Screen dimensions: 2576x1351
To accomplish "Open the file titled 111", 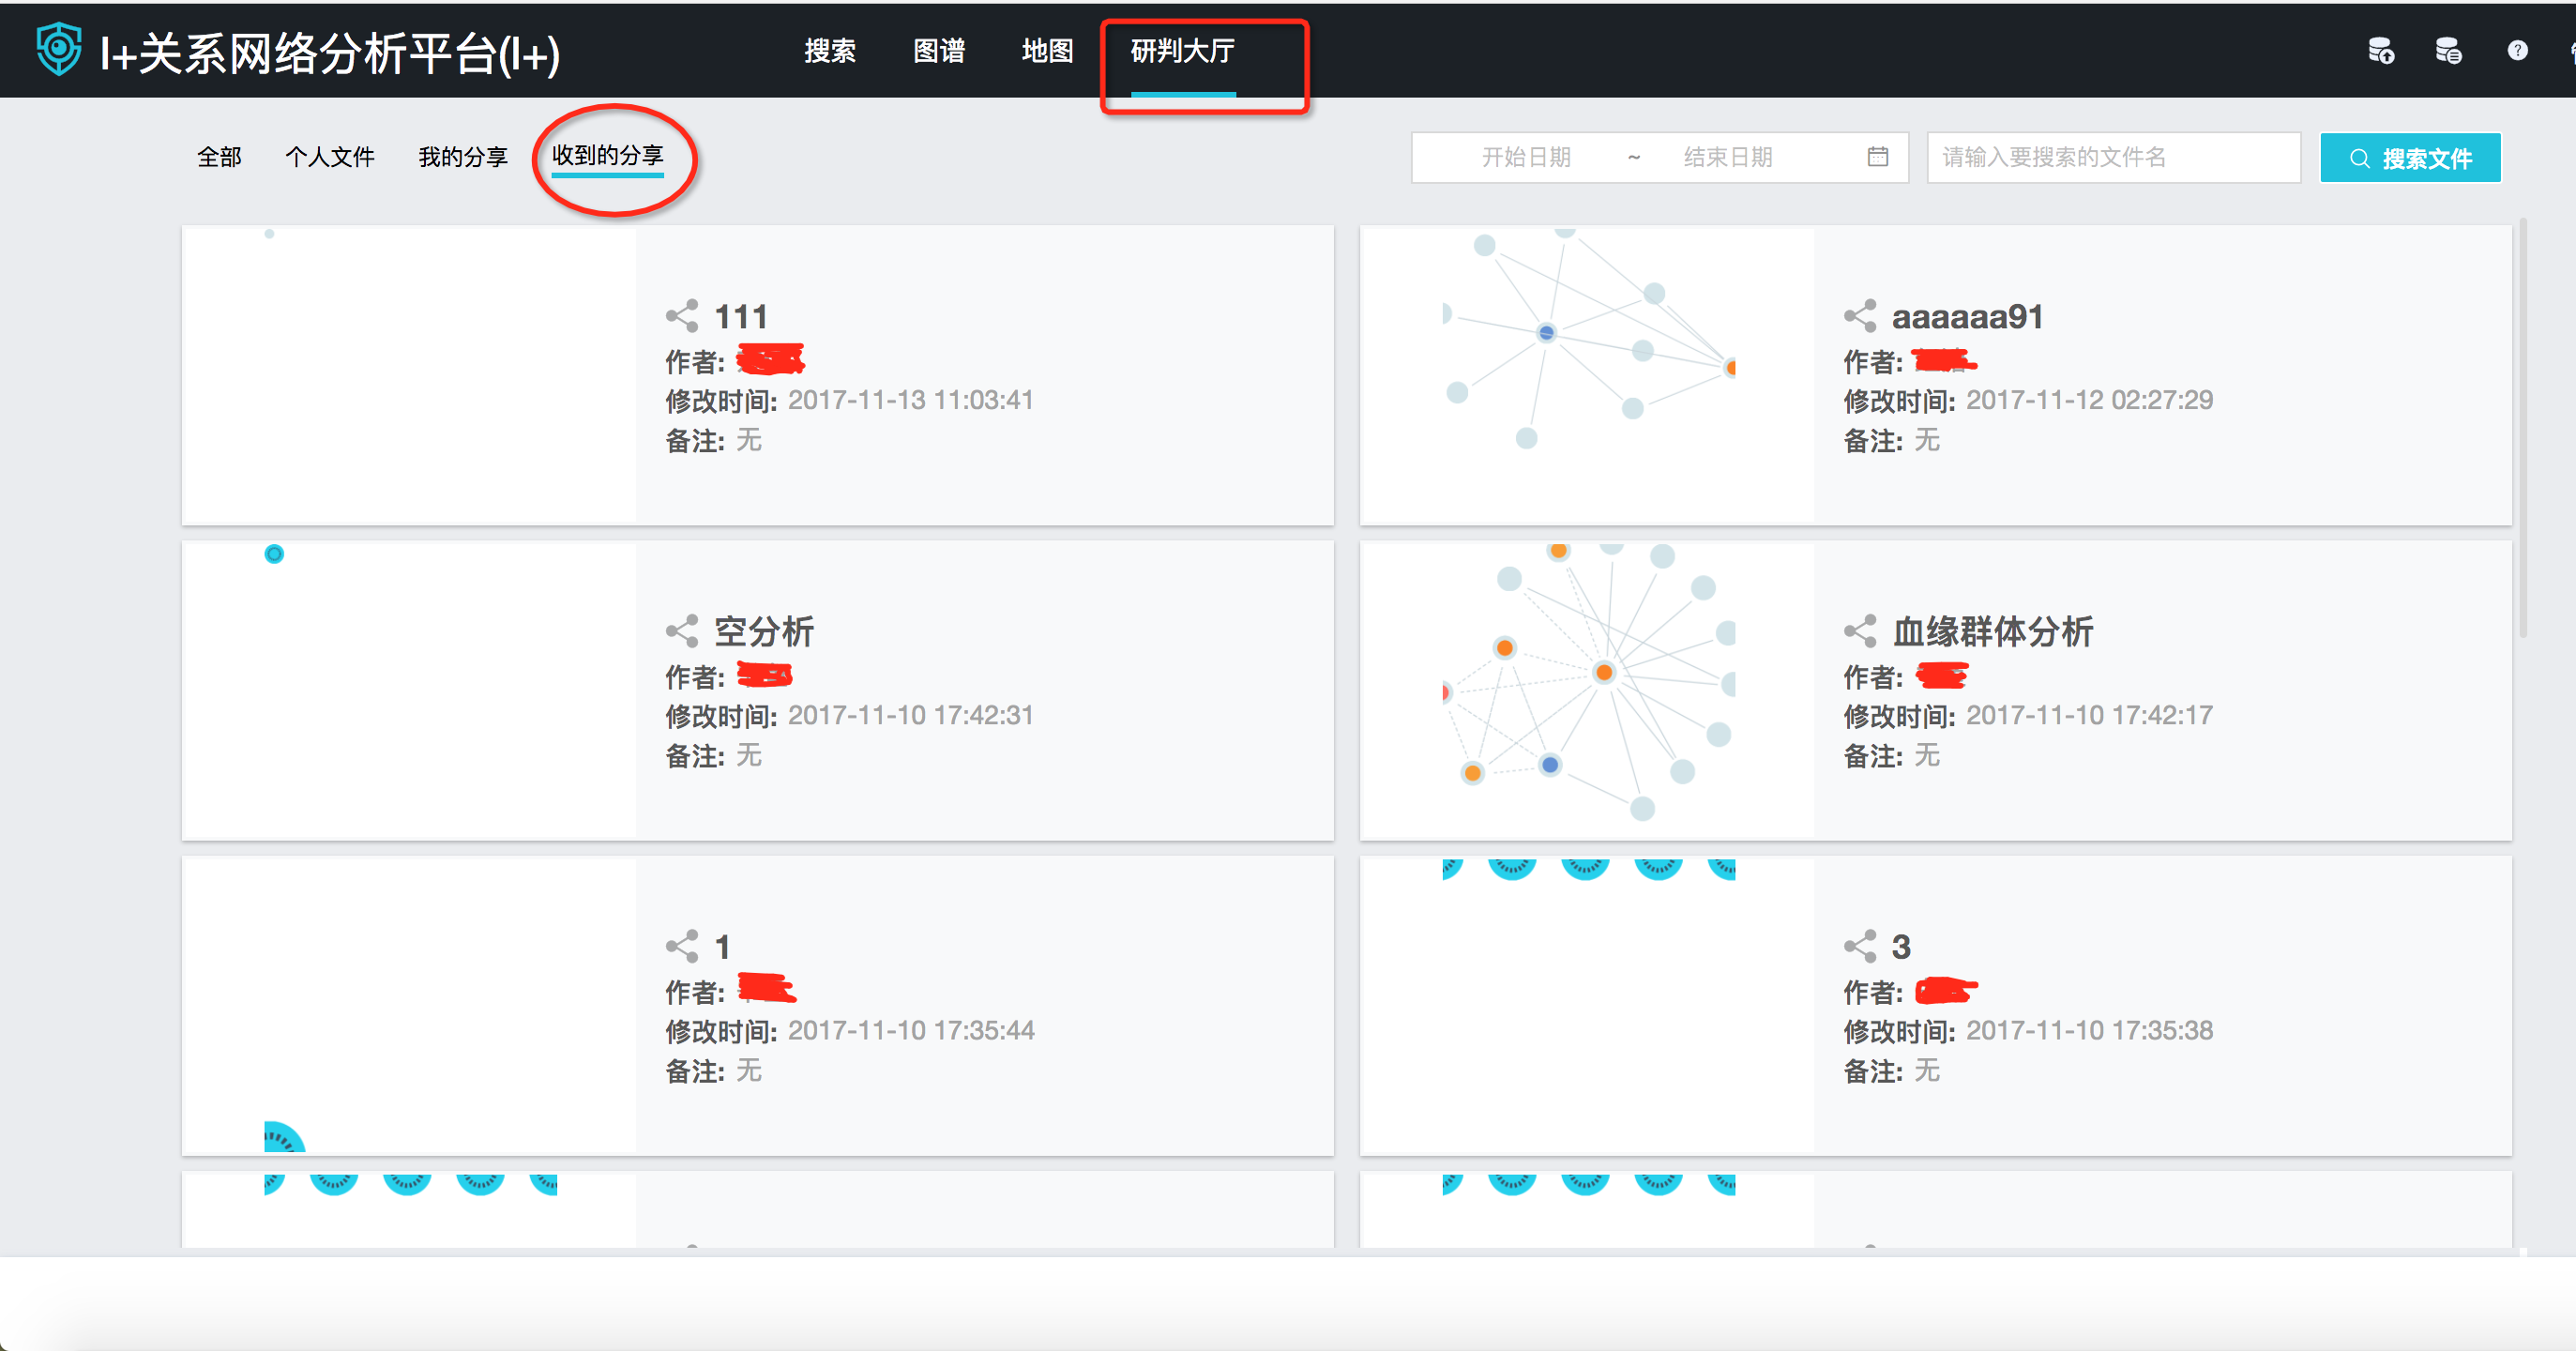I will [x=741, y=316].
